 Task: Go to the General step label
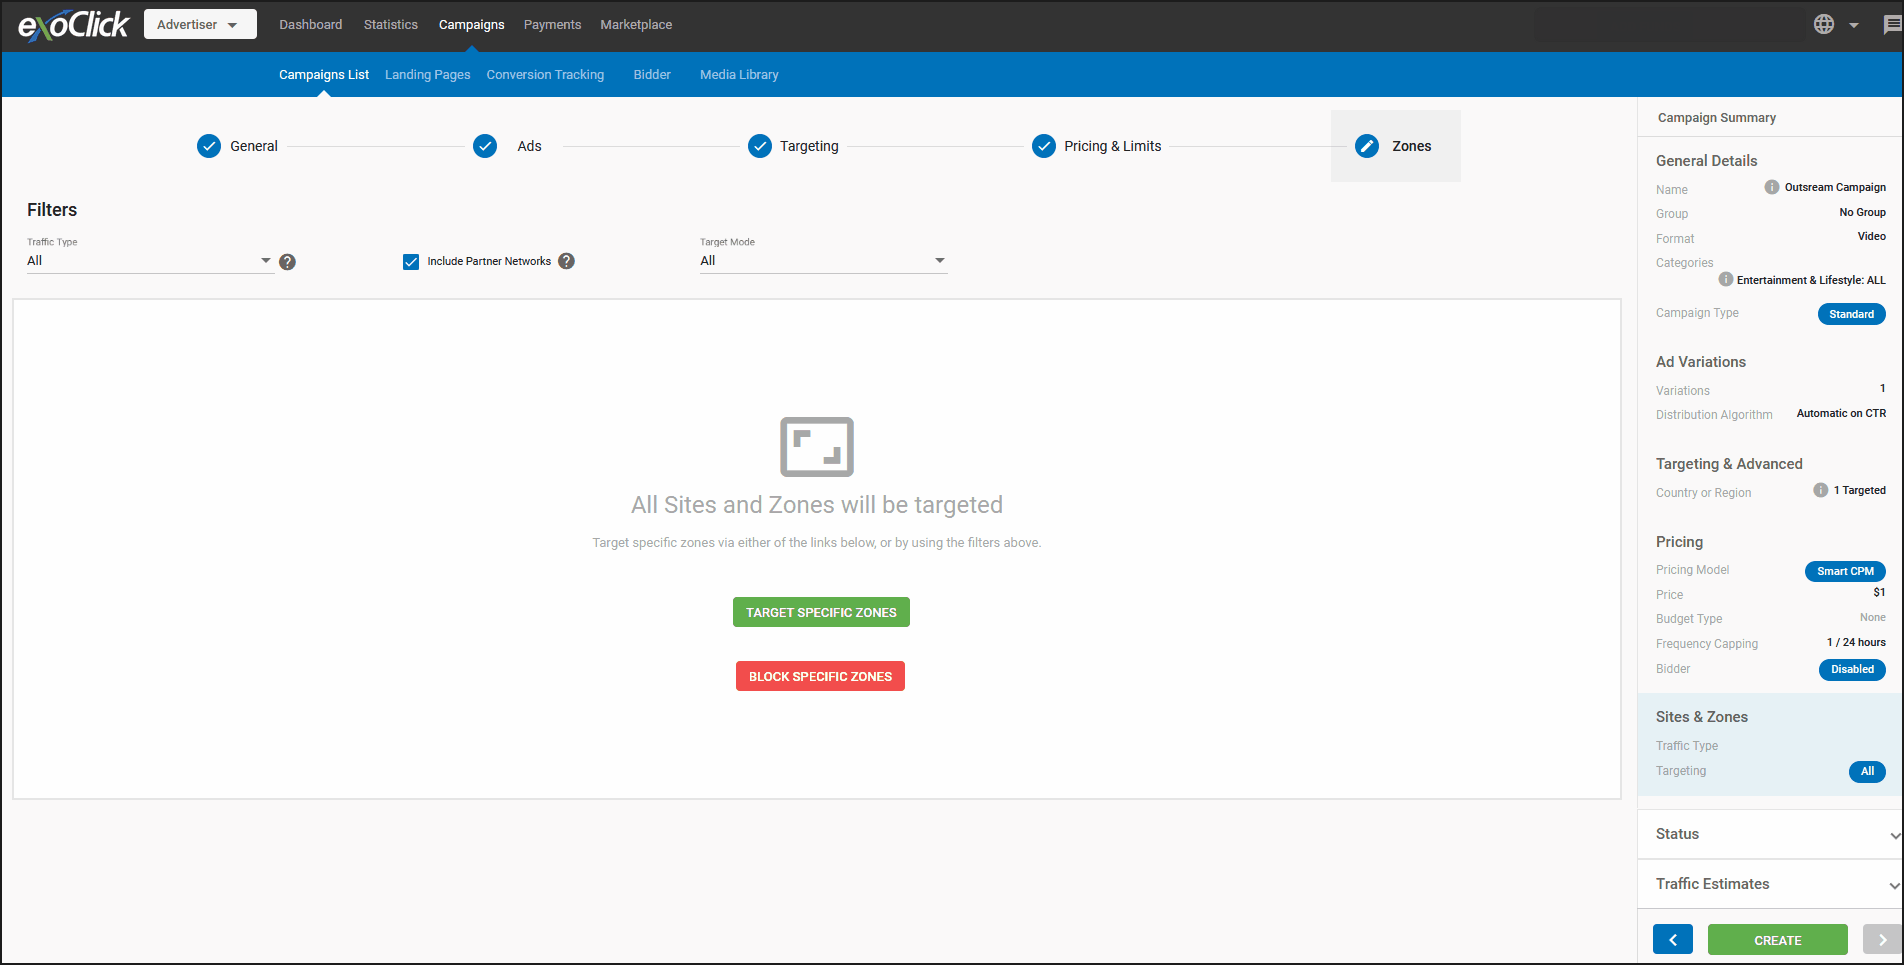click(254, 146)
